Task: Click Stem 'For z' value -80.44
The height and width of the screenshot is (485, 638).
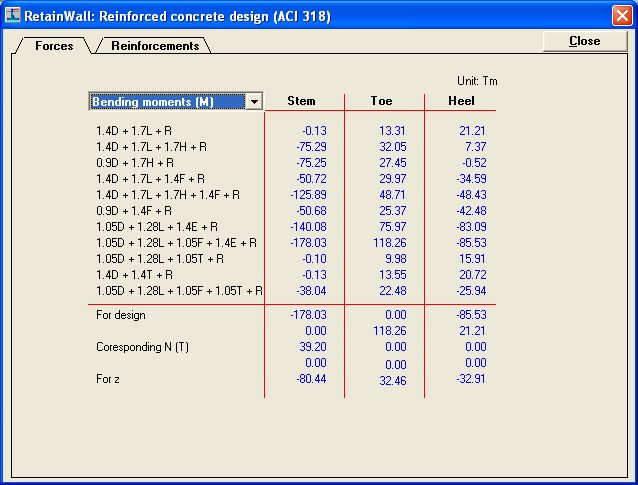Action: (311, 379)
